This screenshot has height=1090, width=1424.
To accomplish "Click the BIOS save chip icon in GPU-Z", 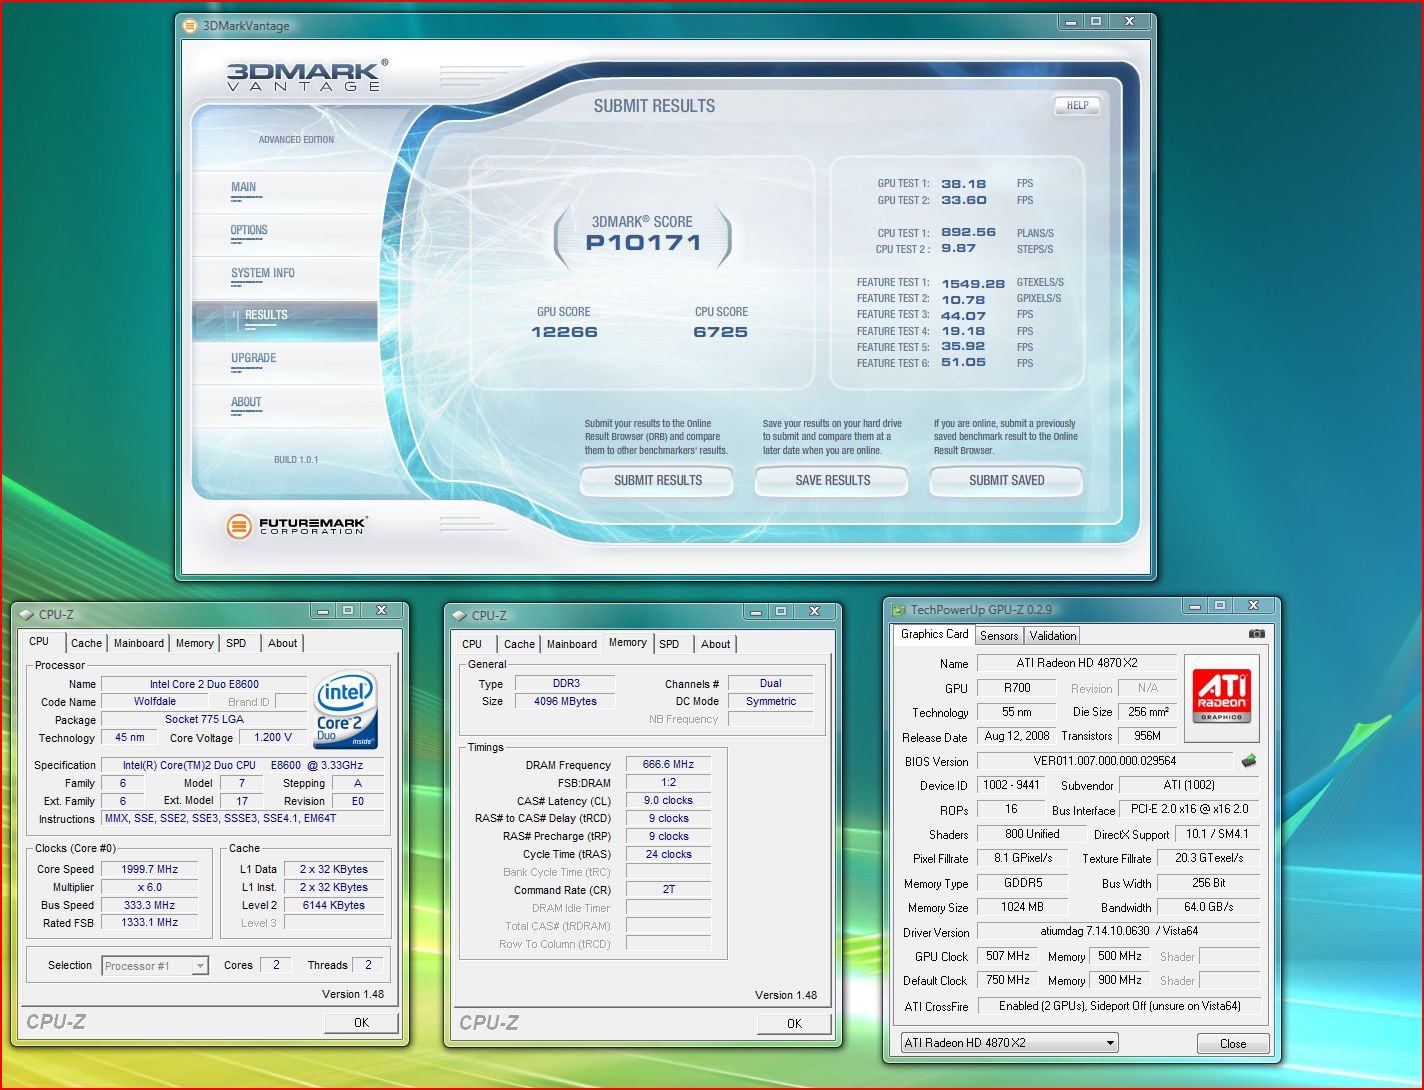I will [x=1248, y=760].
